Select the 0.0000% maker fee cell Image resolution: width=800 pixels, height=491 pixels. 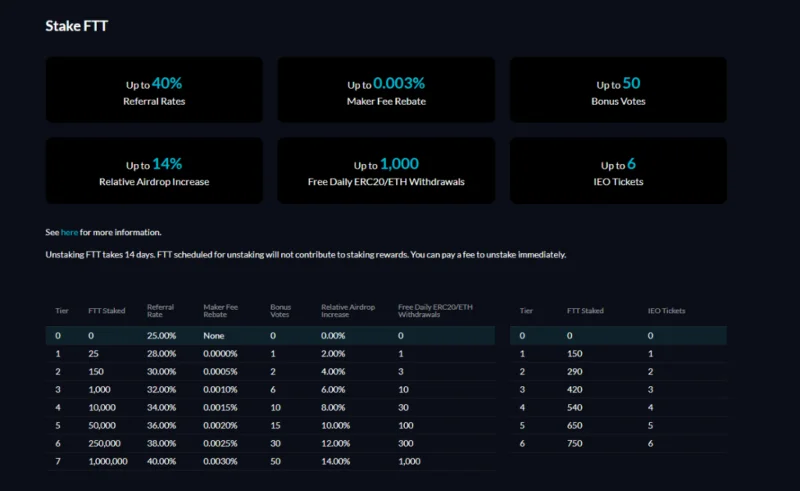click(220, 354)
